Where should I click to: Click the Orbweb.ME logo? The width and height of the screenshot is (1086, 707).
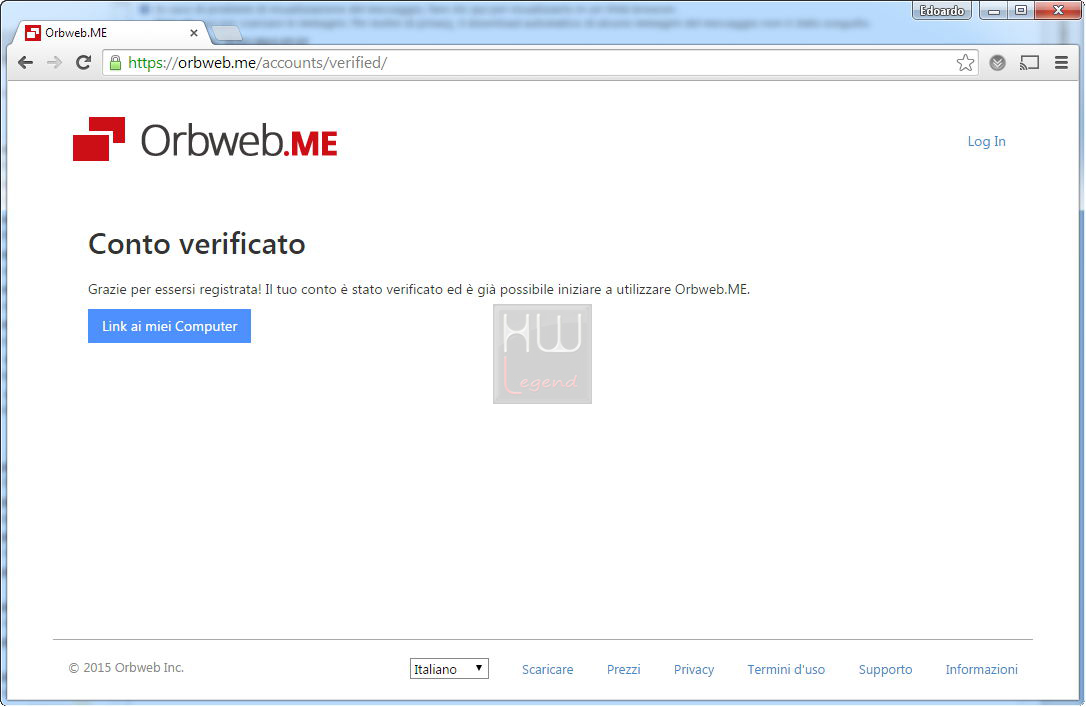coord(205,139)
